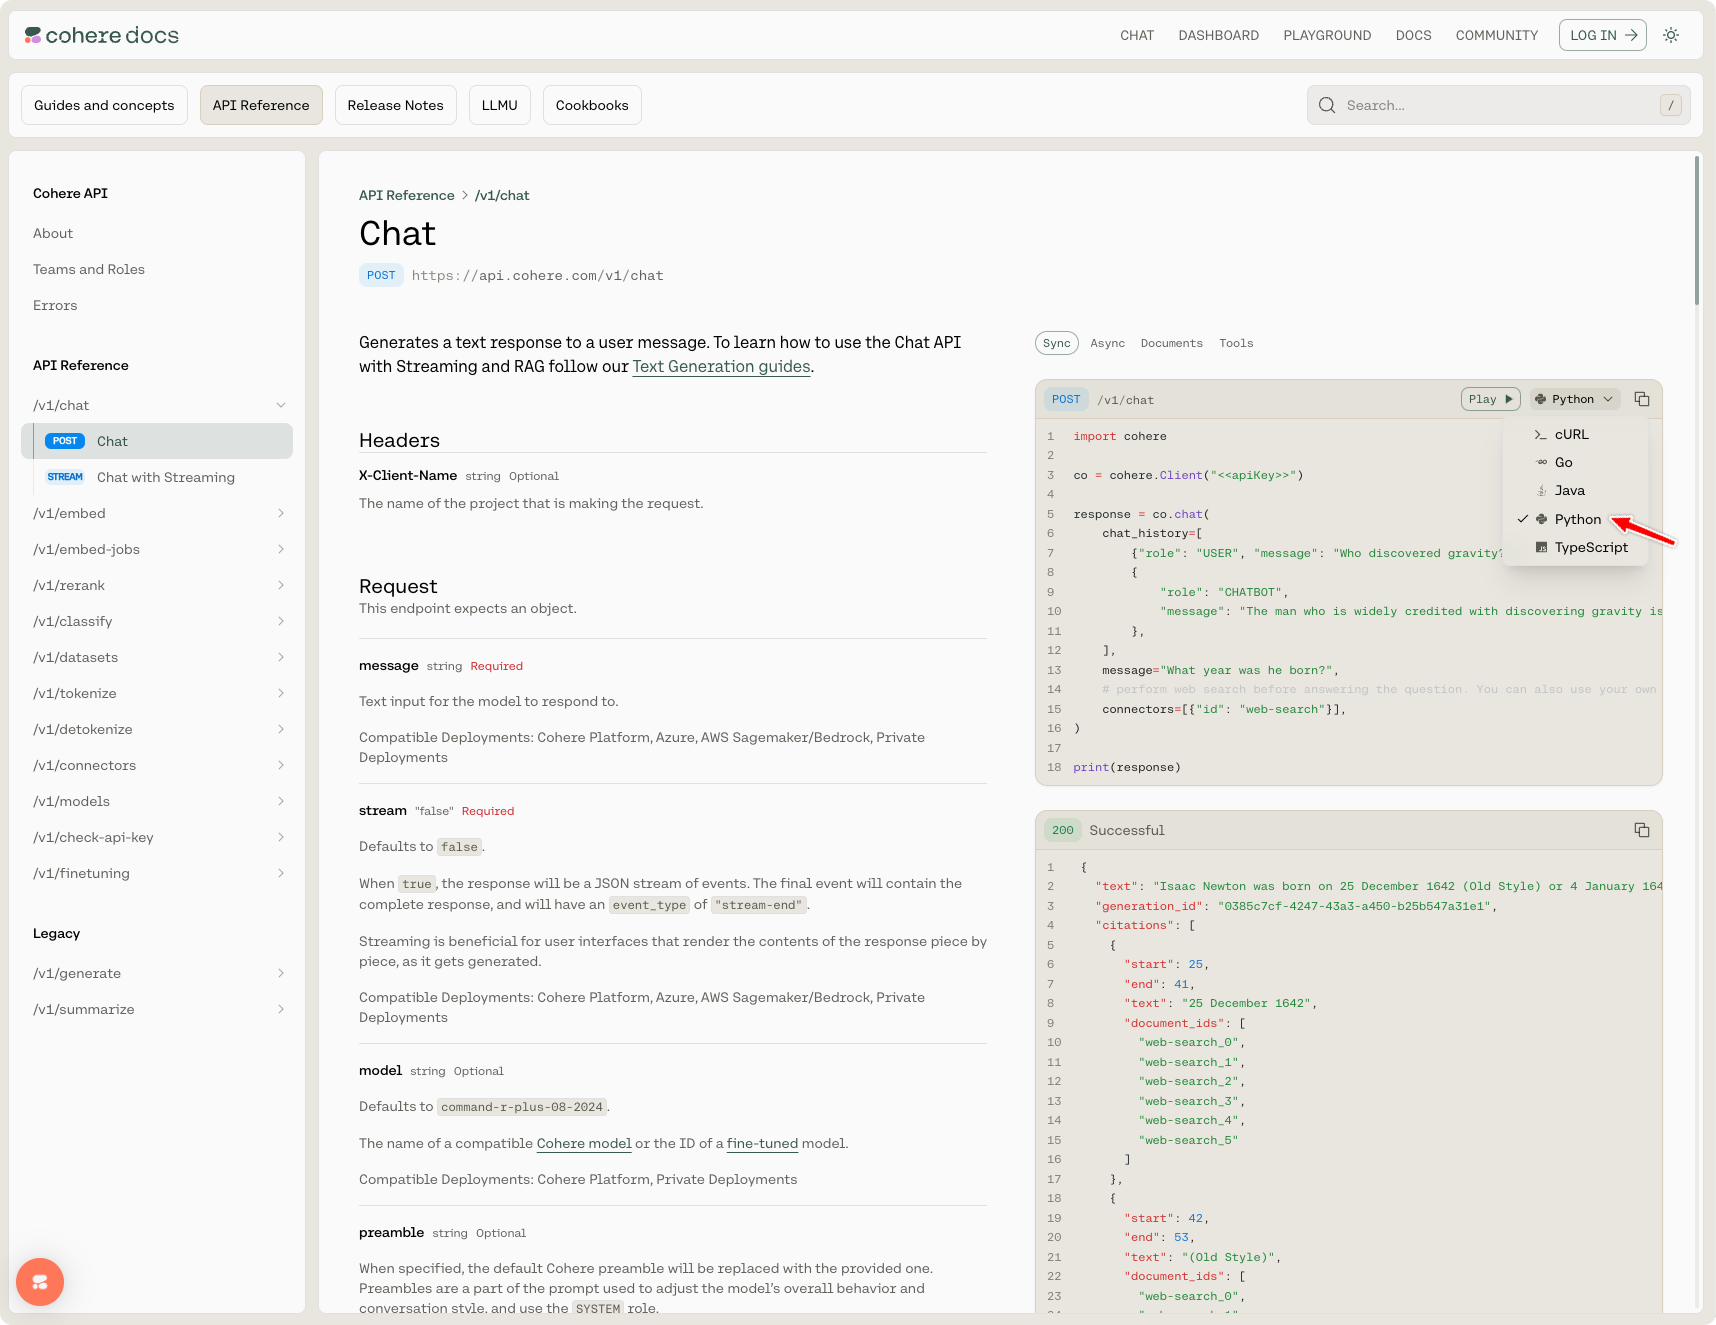Copy the 200 Successful response JSON
Viewport: 1716px width, 1325px height.
[1641, 830]
